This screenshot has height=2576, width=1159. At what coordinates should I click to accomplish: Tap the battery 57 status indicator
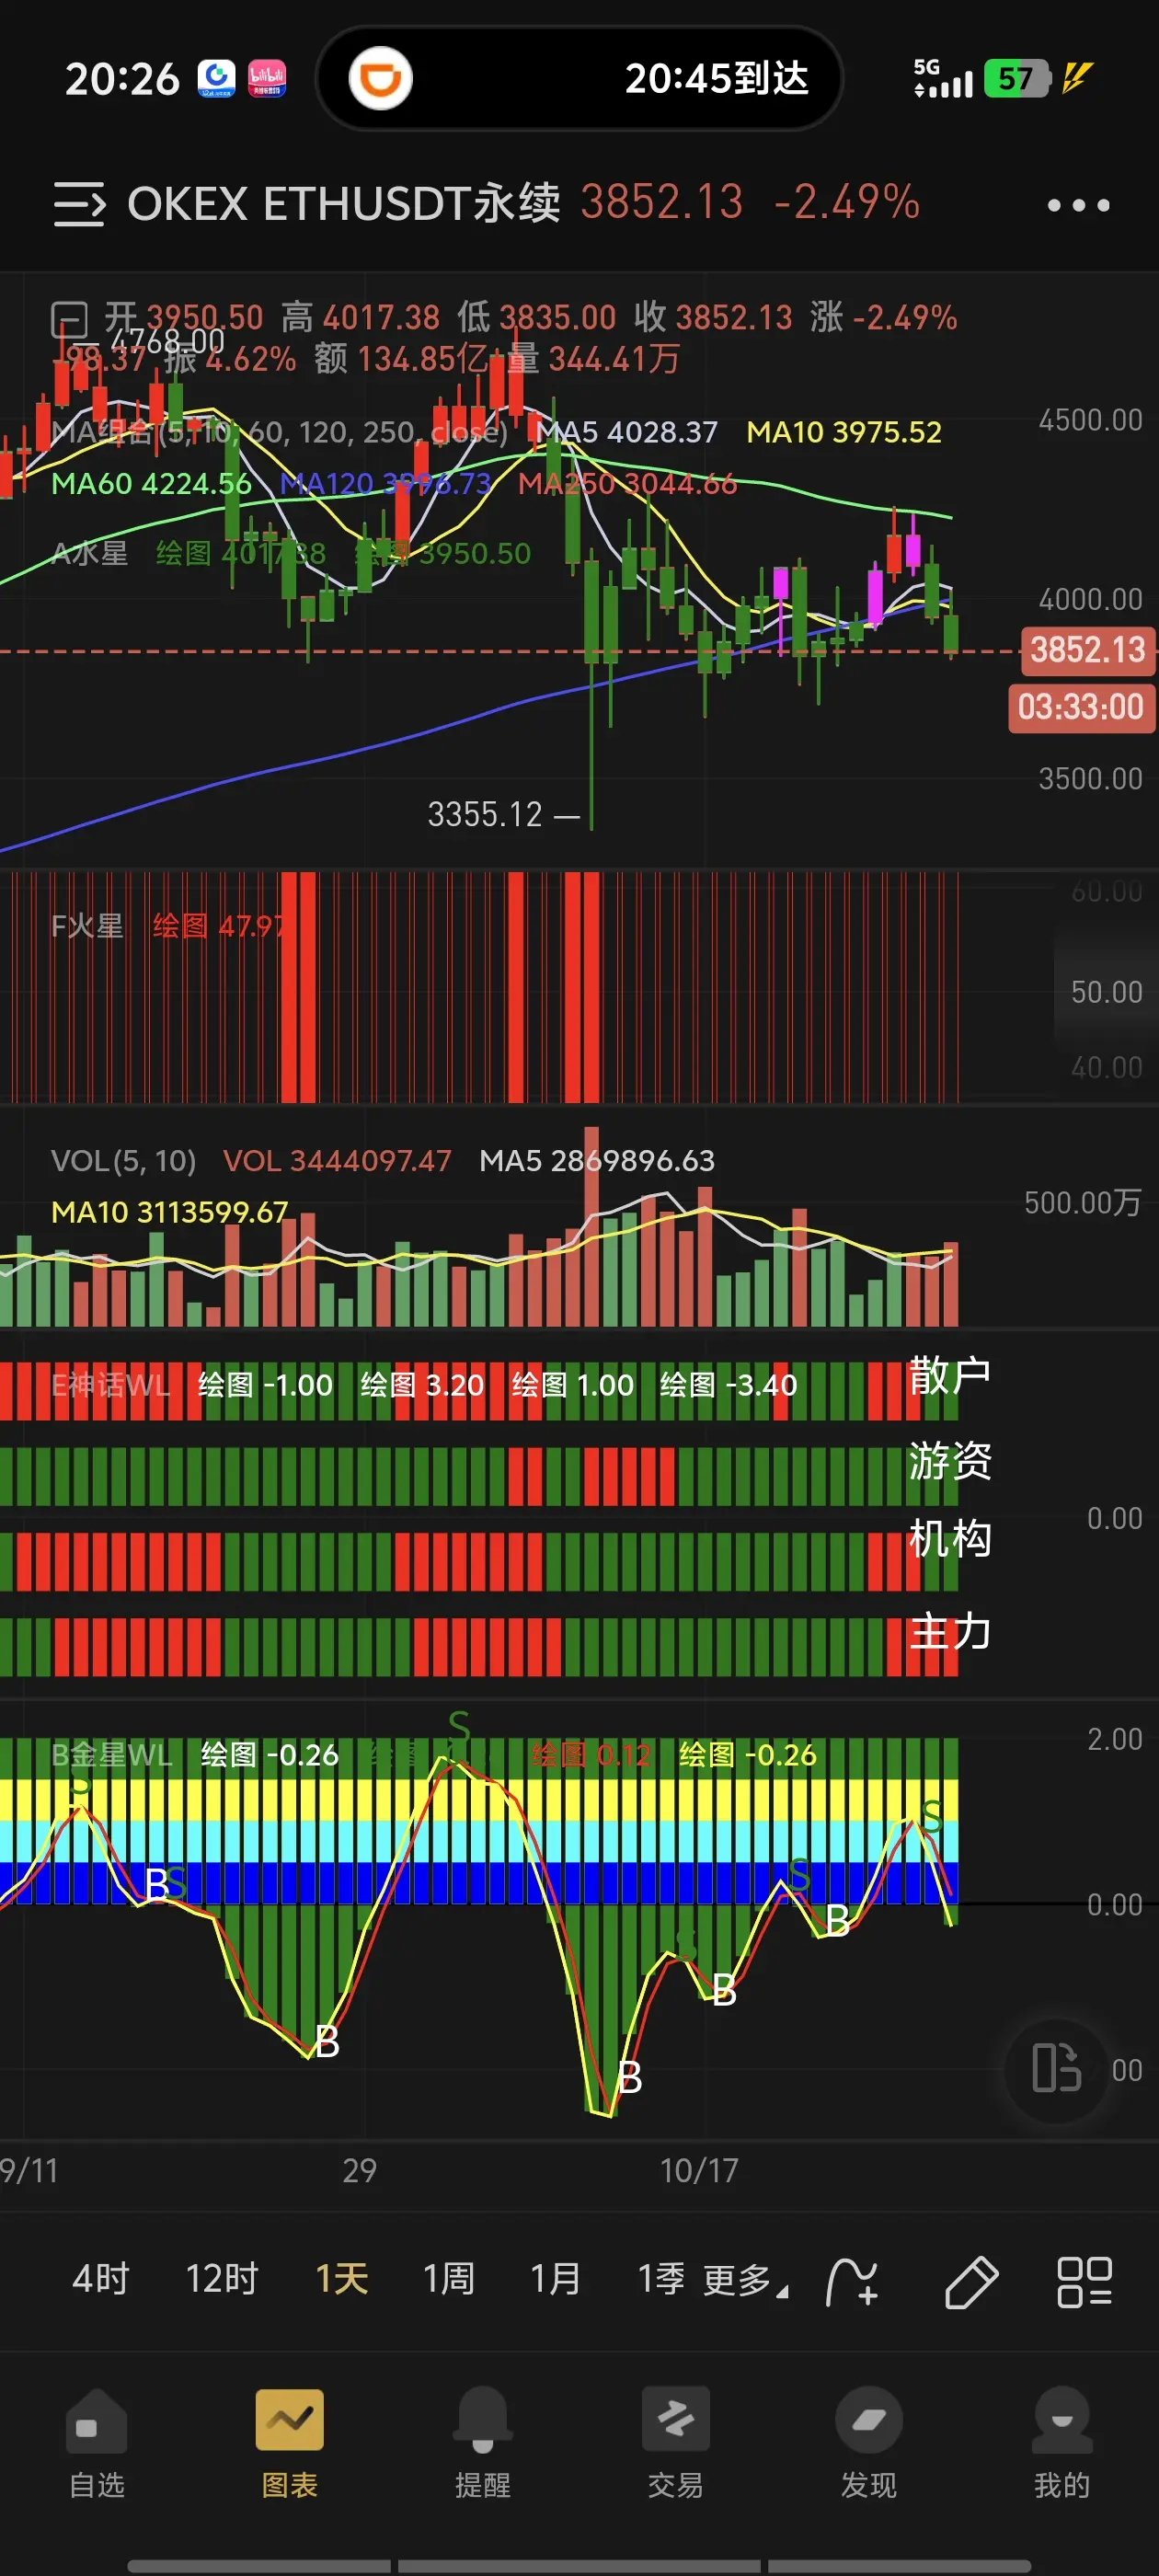tap(1017, 78)
